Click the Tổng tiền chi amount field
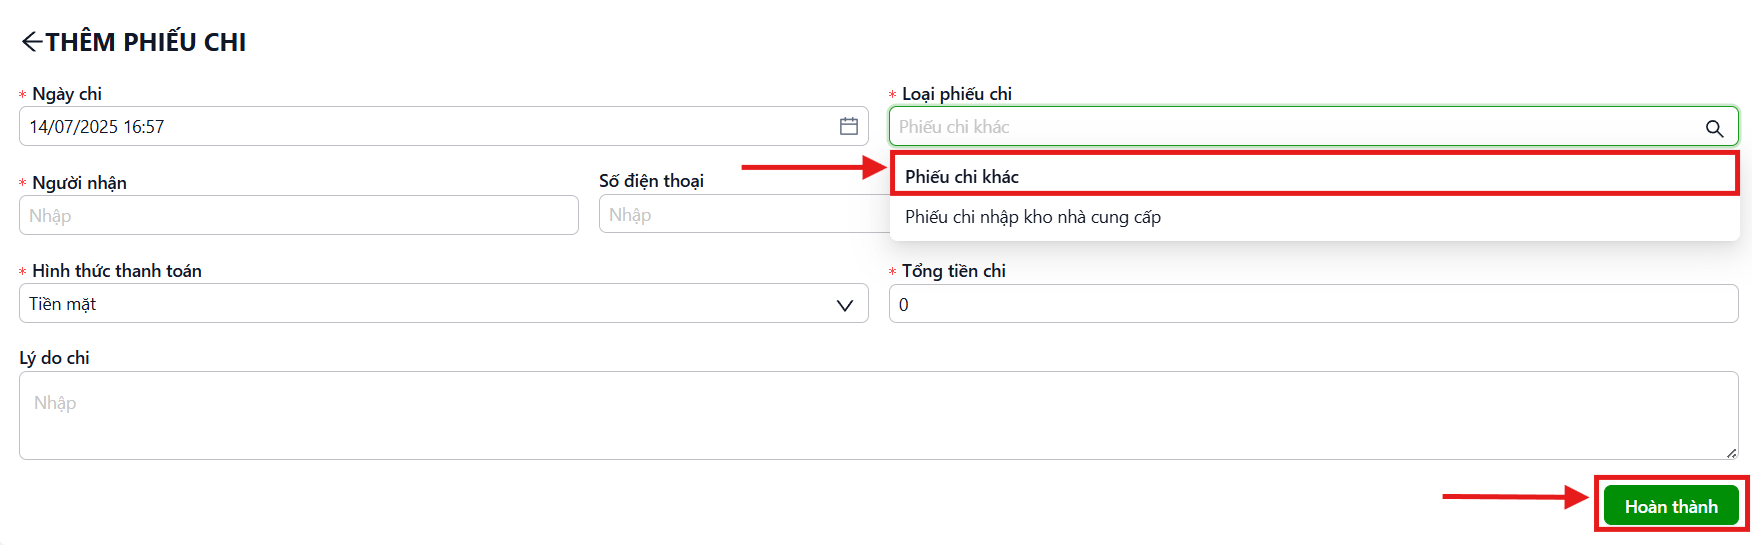This screenshot has width=1752, height=545. click(1313, 304)
